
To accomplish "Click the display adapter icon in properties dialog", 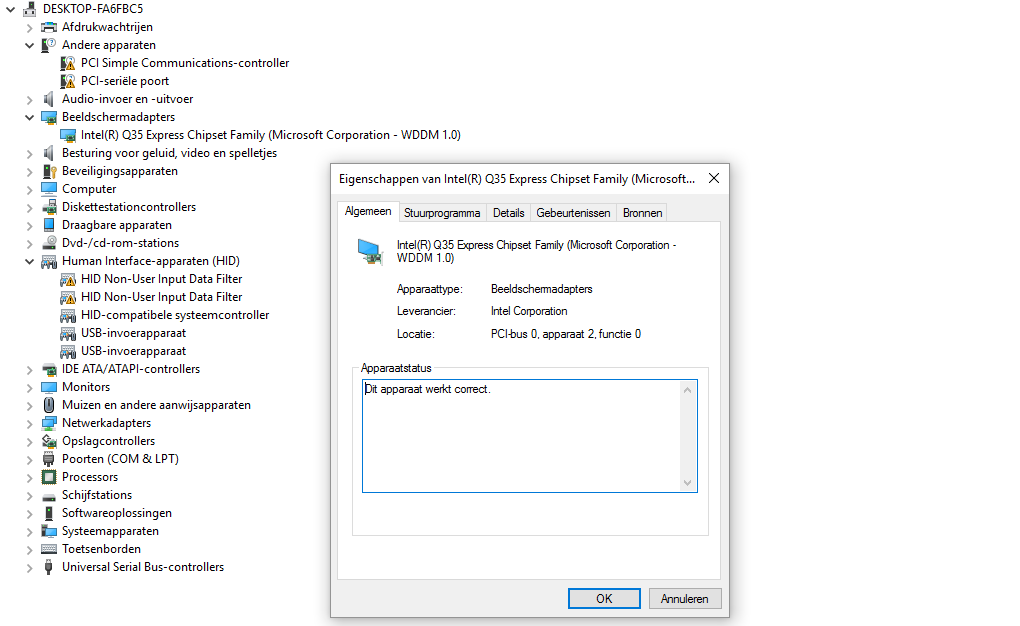I will tap(370, 252).
